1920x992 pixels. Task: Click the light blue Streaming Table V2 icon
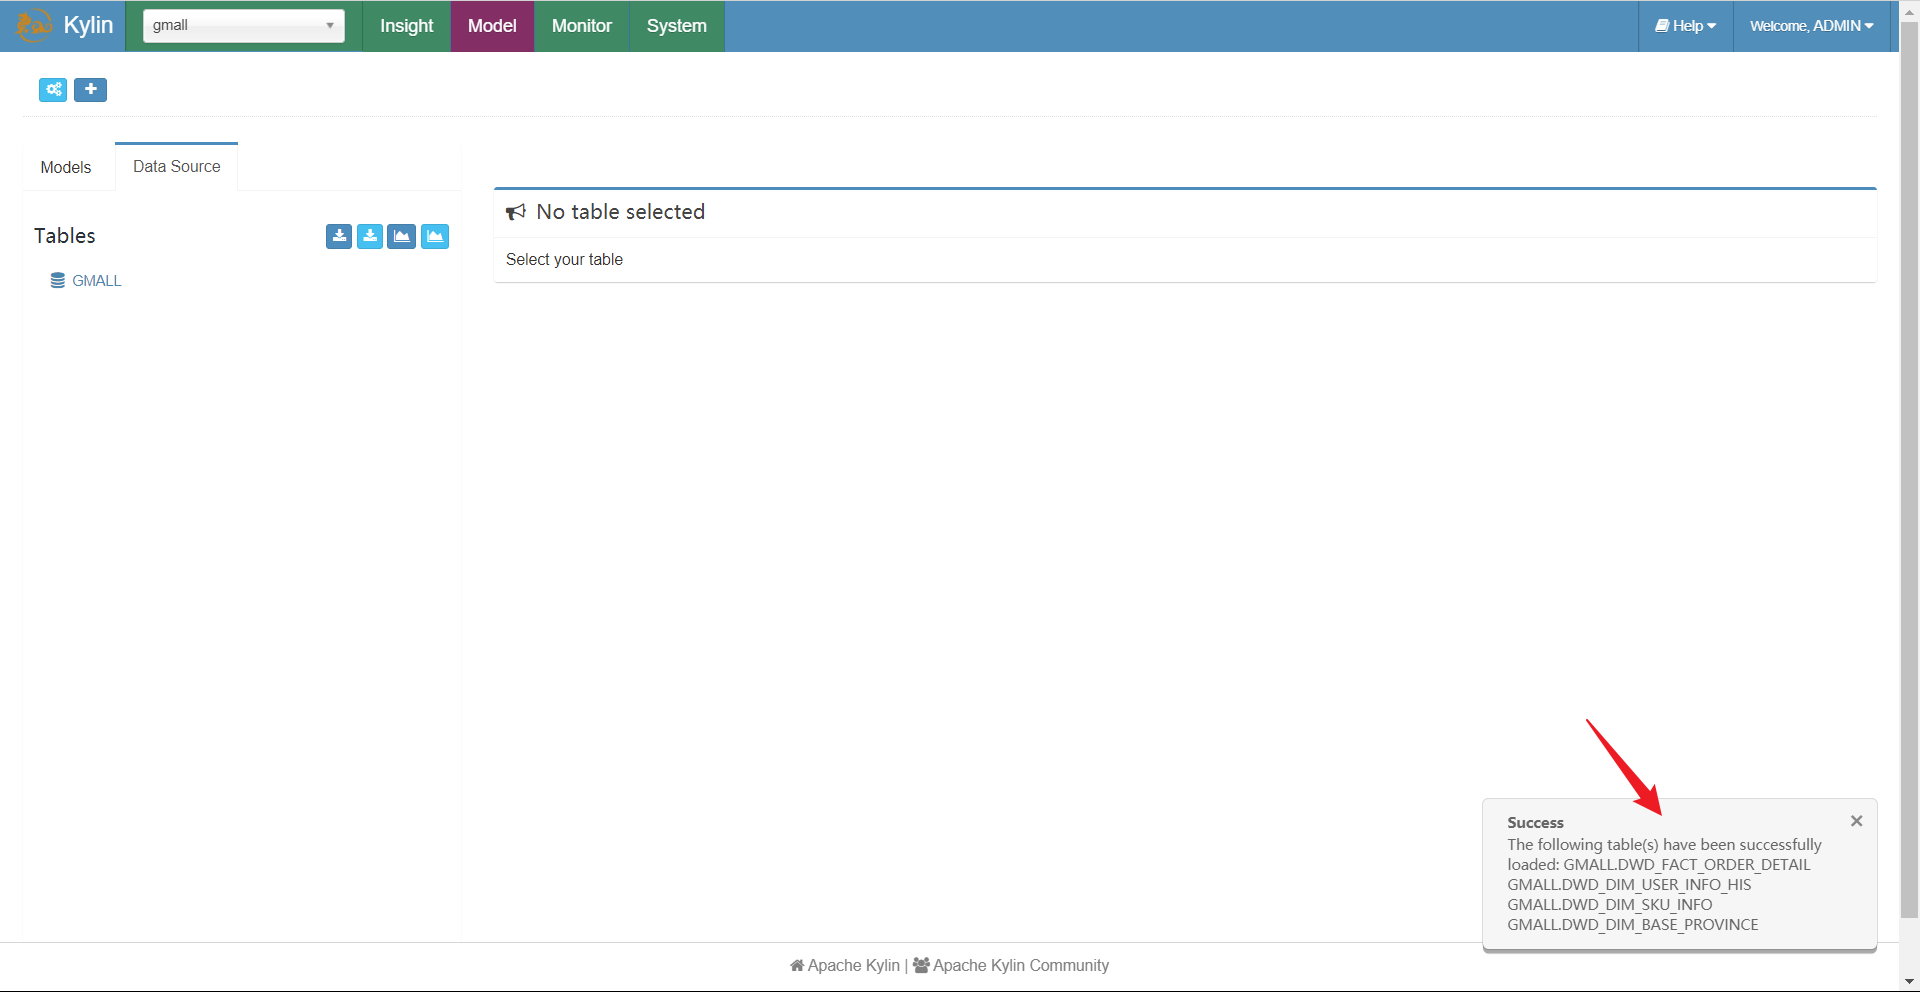point(435,236)
